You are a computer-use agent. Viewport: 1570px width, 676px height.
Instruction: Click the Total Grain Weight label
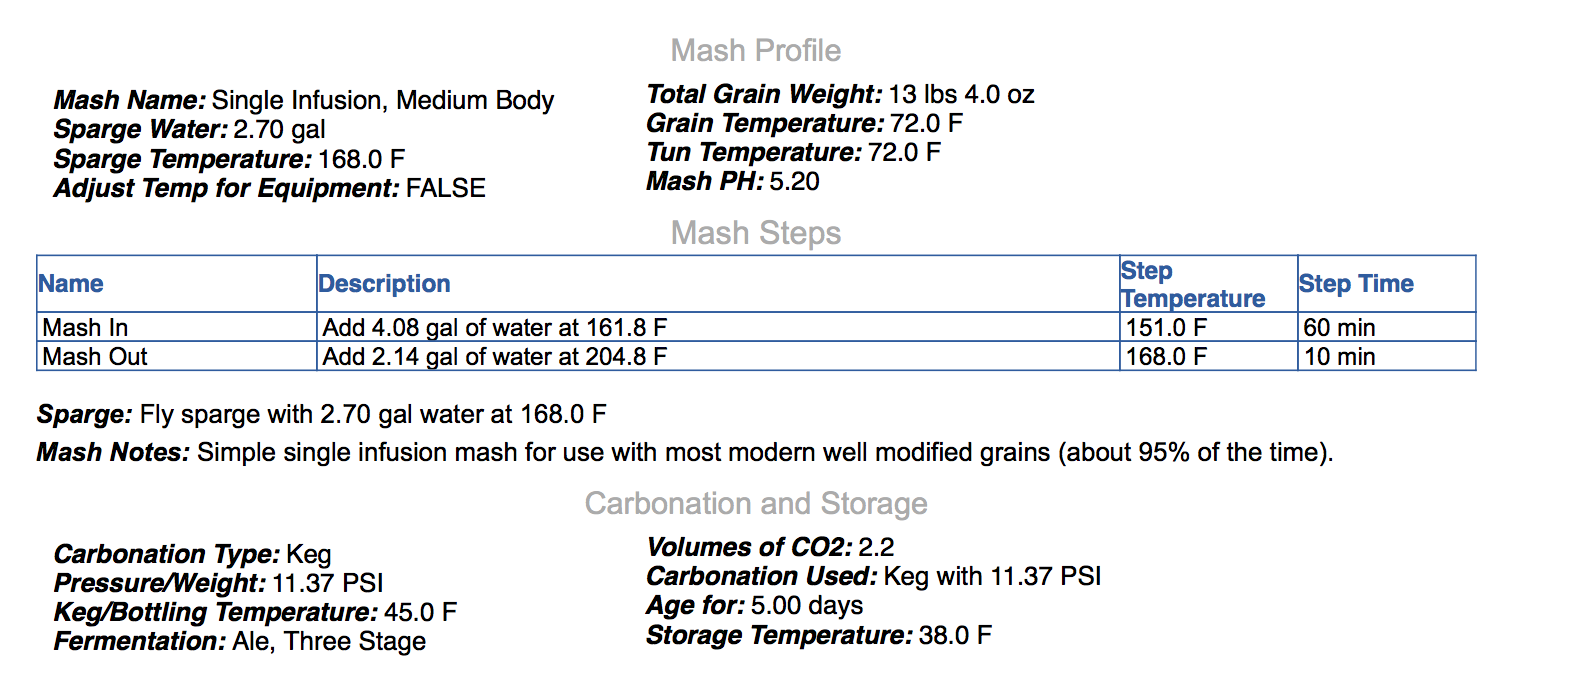point(764,94)
